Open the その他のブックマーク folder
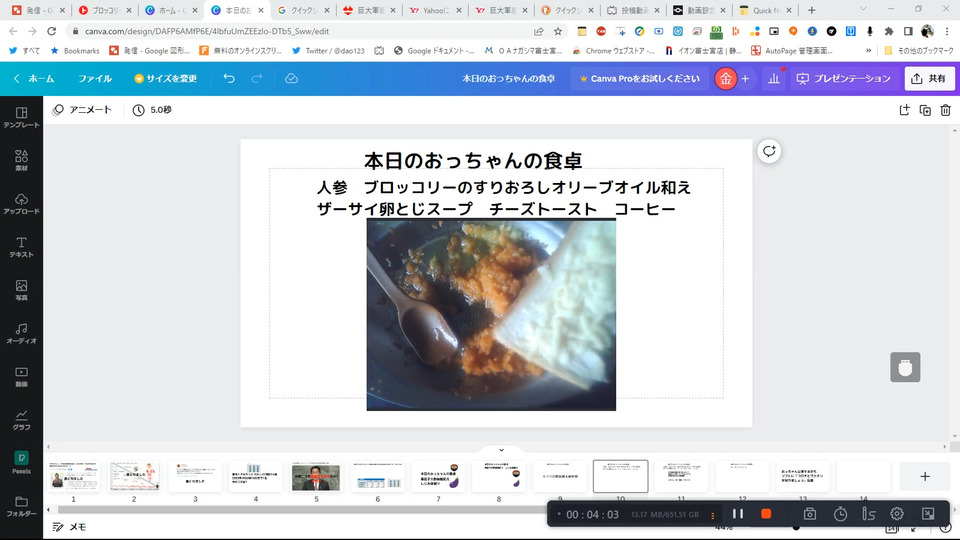The width and height of the screenshot is (960, 540). [919, 51]
